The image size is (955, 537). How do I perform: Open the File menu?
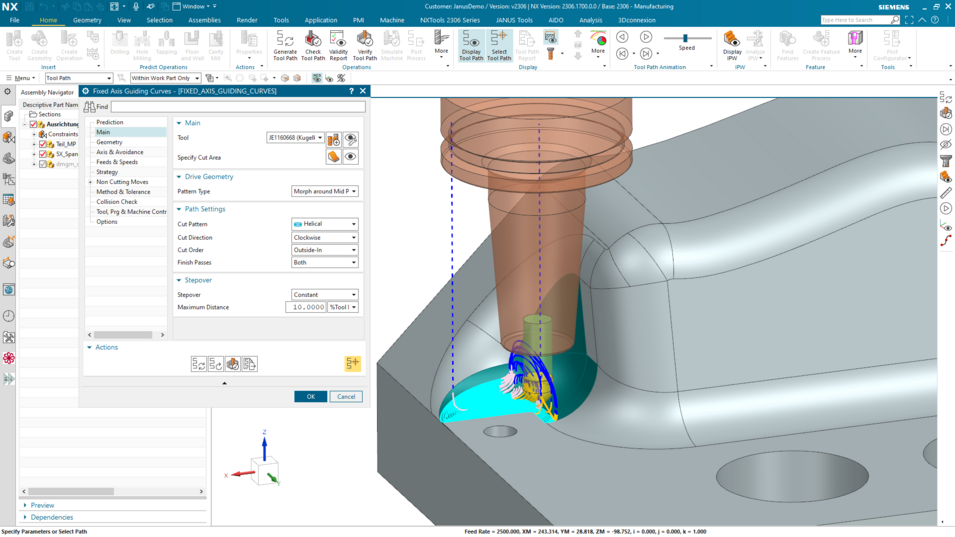(x=14, y=20)
